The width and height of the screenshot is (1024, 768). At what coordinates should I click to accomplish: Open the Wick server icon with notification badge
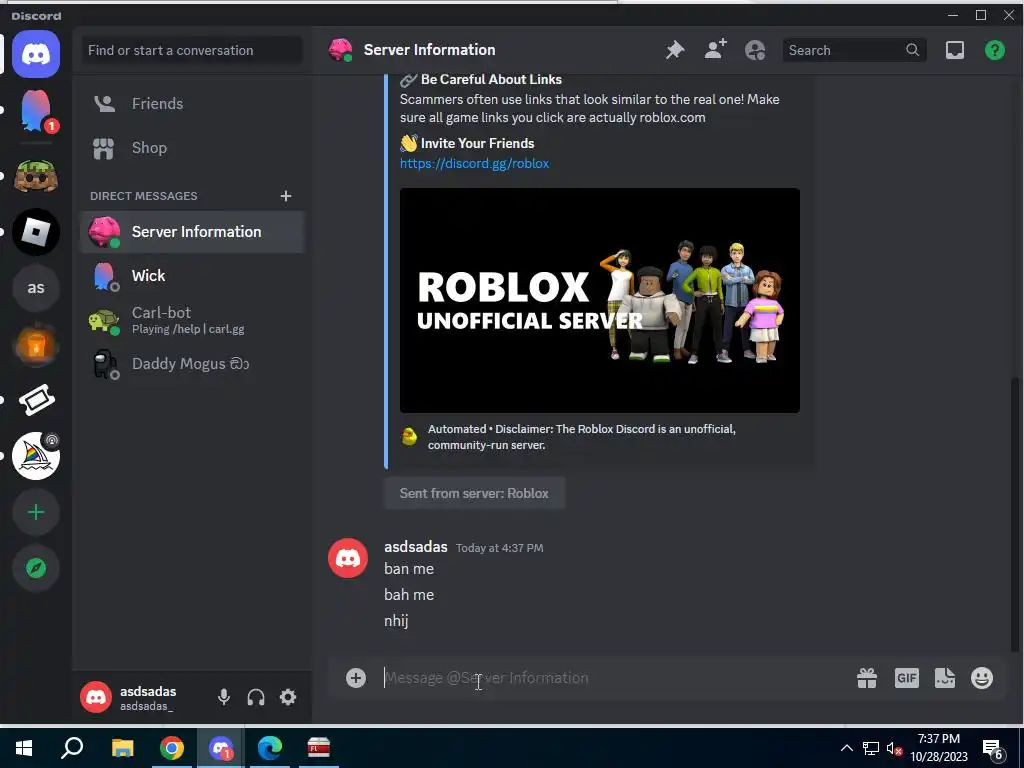[36, 111]
